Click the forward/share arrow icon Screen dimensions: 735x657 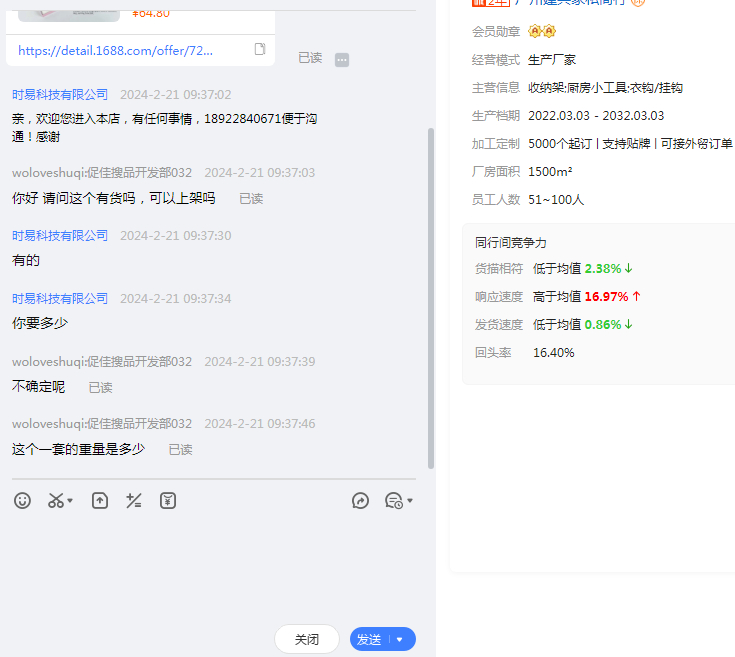(x=361, y=500)
